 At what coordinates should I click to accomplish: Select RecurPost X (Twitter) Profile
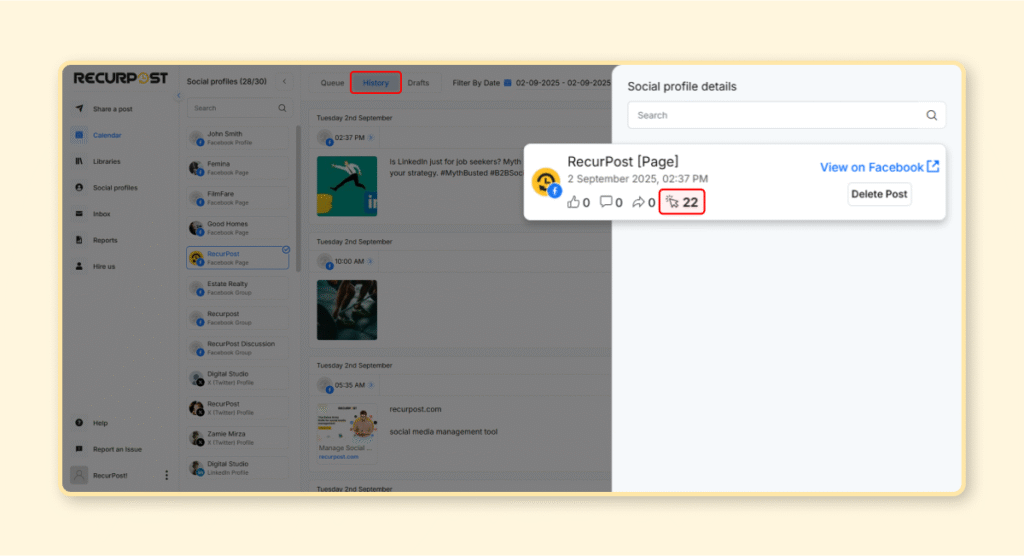[x=238, y=408]
